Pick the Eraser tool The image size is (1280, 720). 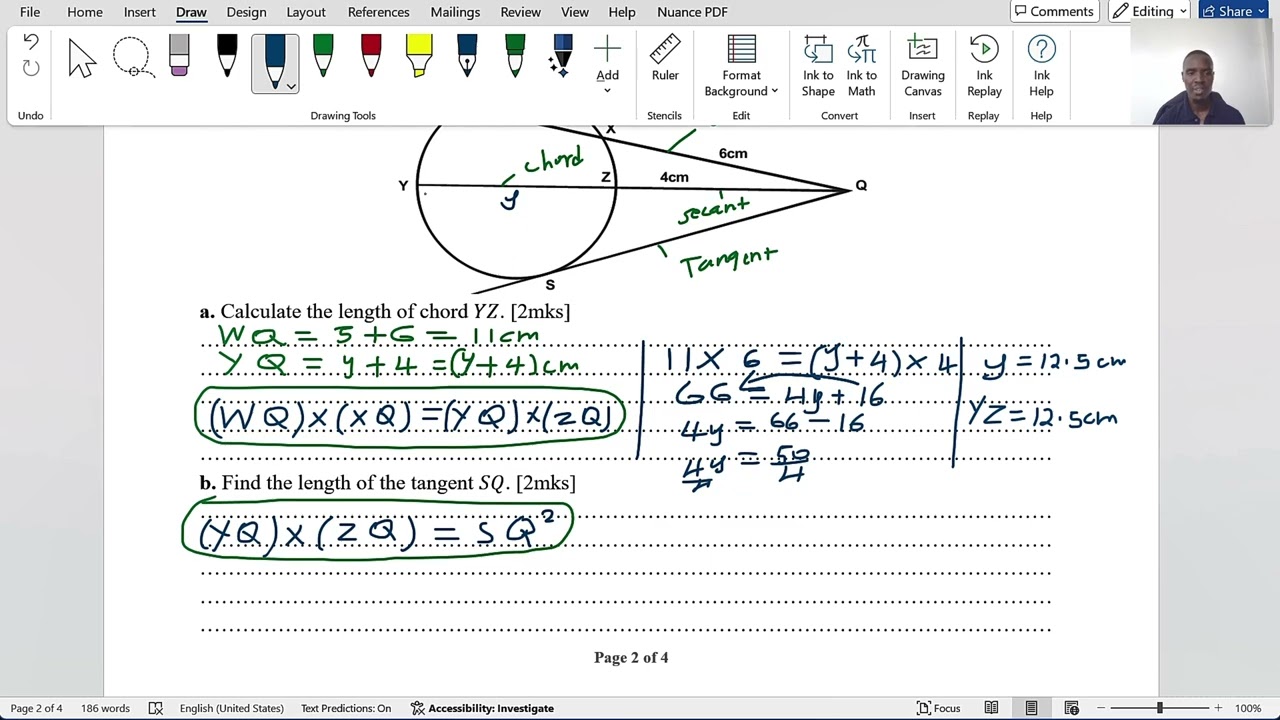(179, 56)
